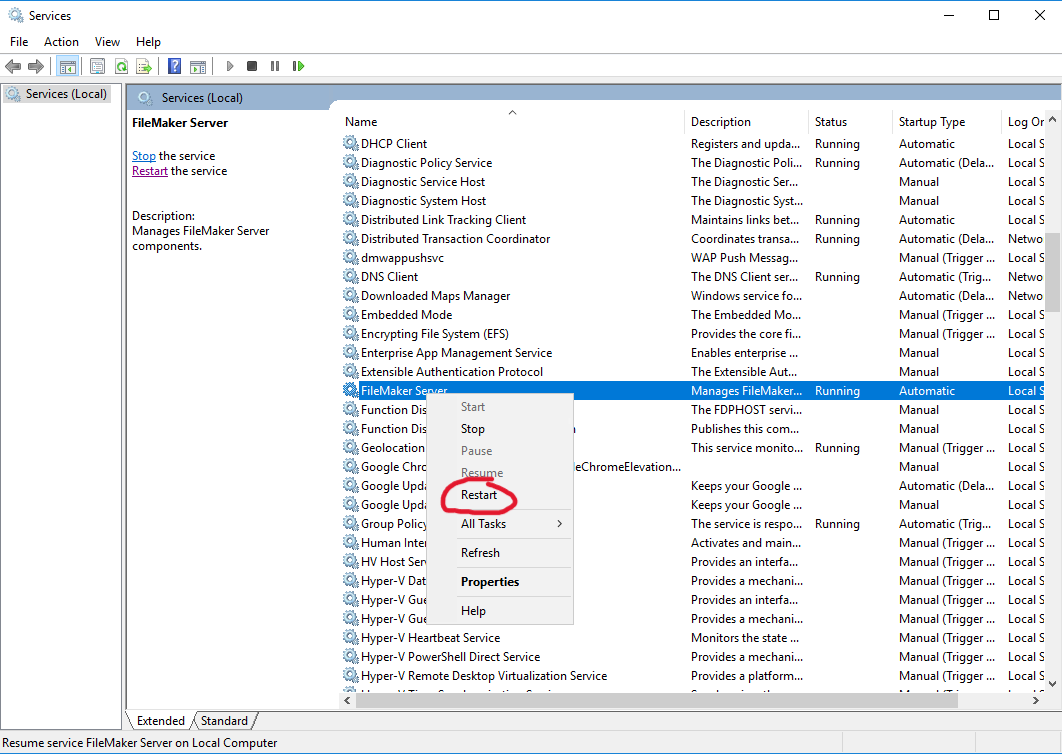Select Encrypting File System (EFS) service

[693, 333]
